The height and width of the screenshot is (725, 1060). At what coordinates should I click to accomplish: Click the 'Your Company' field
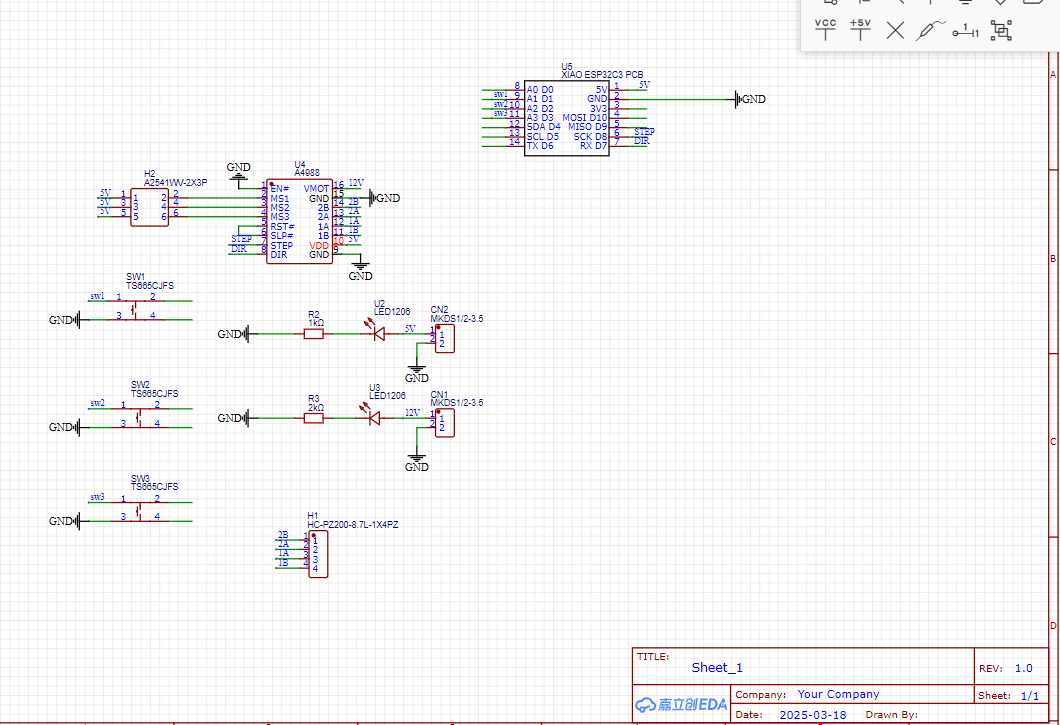point(838,694)
